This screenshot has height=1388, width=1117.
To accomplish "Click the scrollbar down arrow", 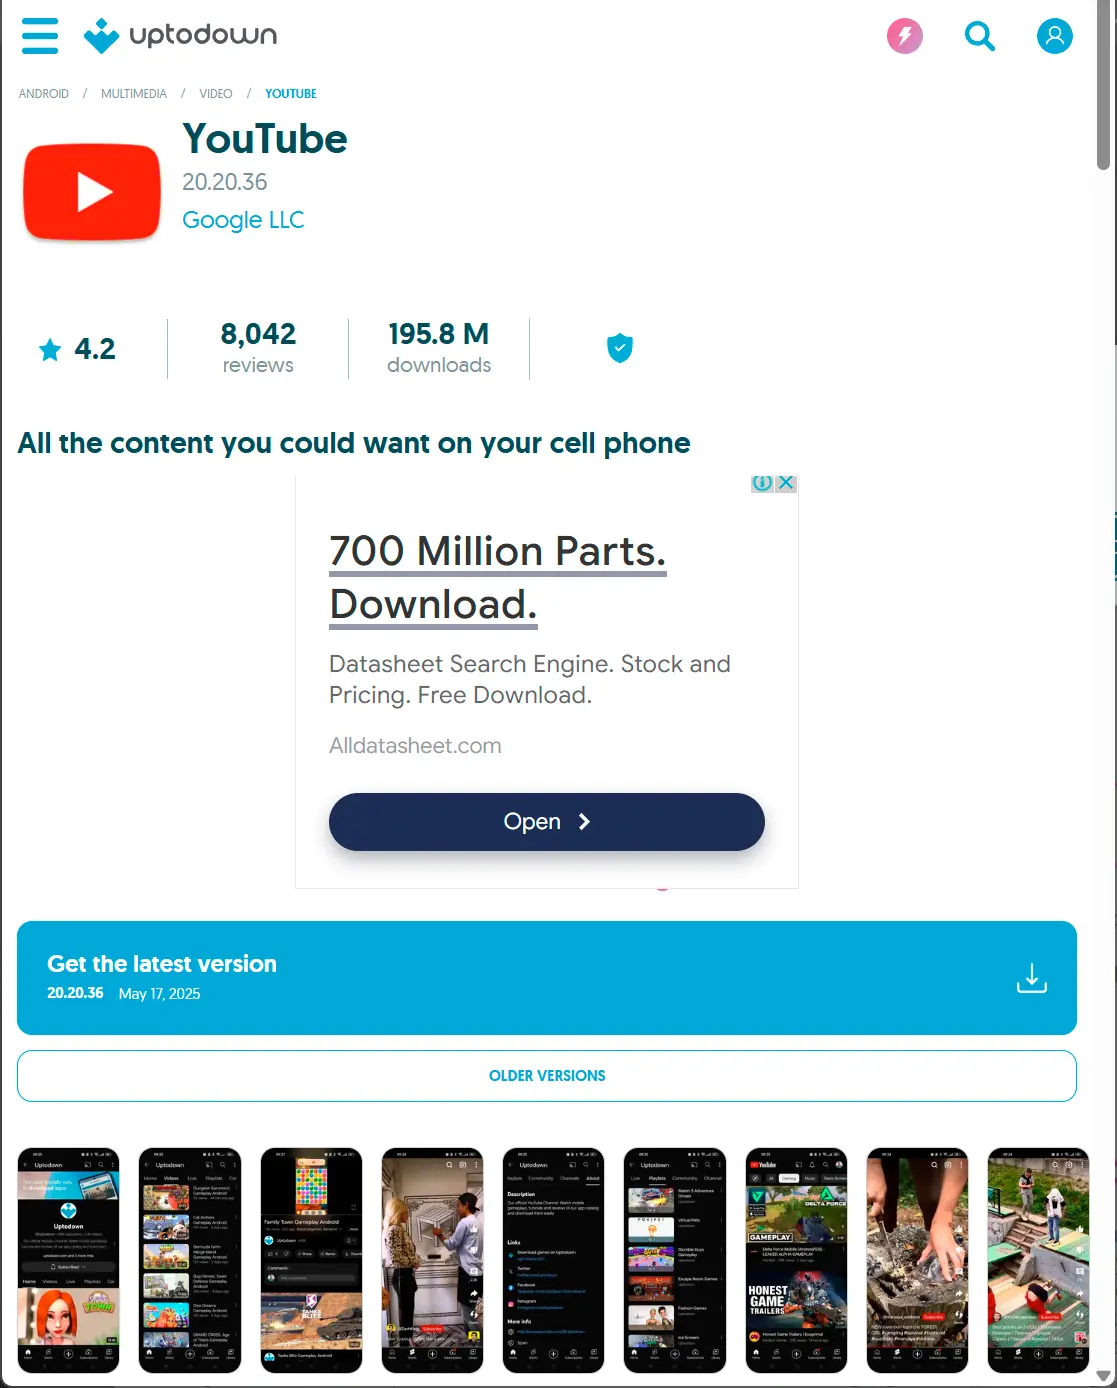I will click(1104, 1377).
